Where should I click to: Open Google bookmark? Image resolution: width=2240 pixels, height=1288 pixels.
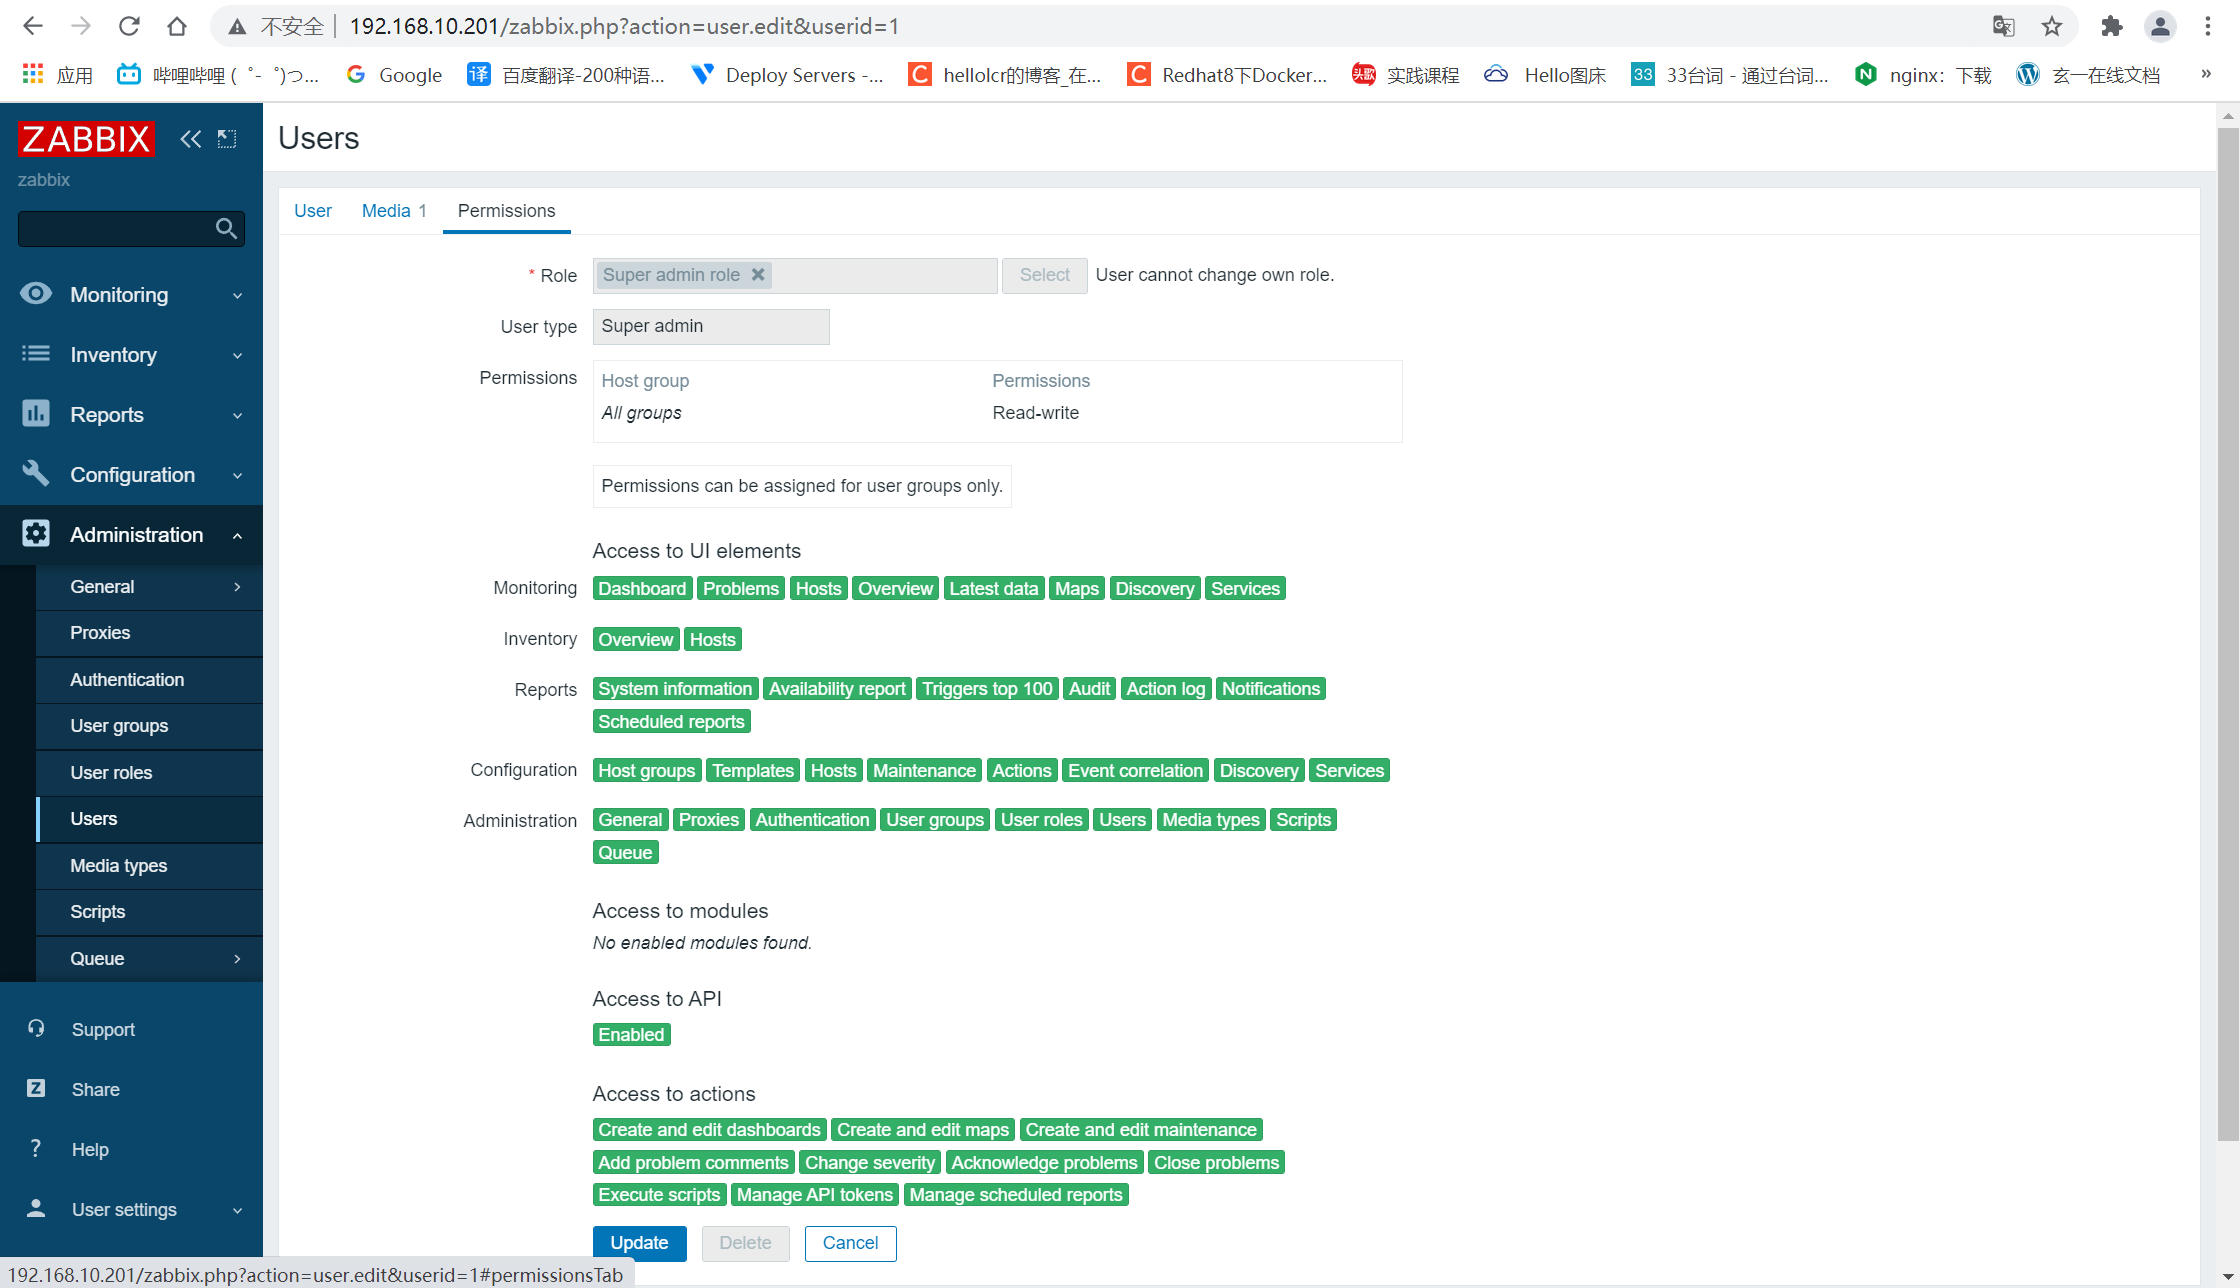point(394,75)
